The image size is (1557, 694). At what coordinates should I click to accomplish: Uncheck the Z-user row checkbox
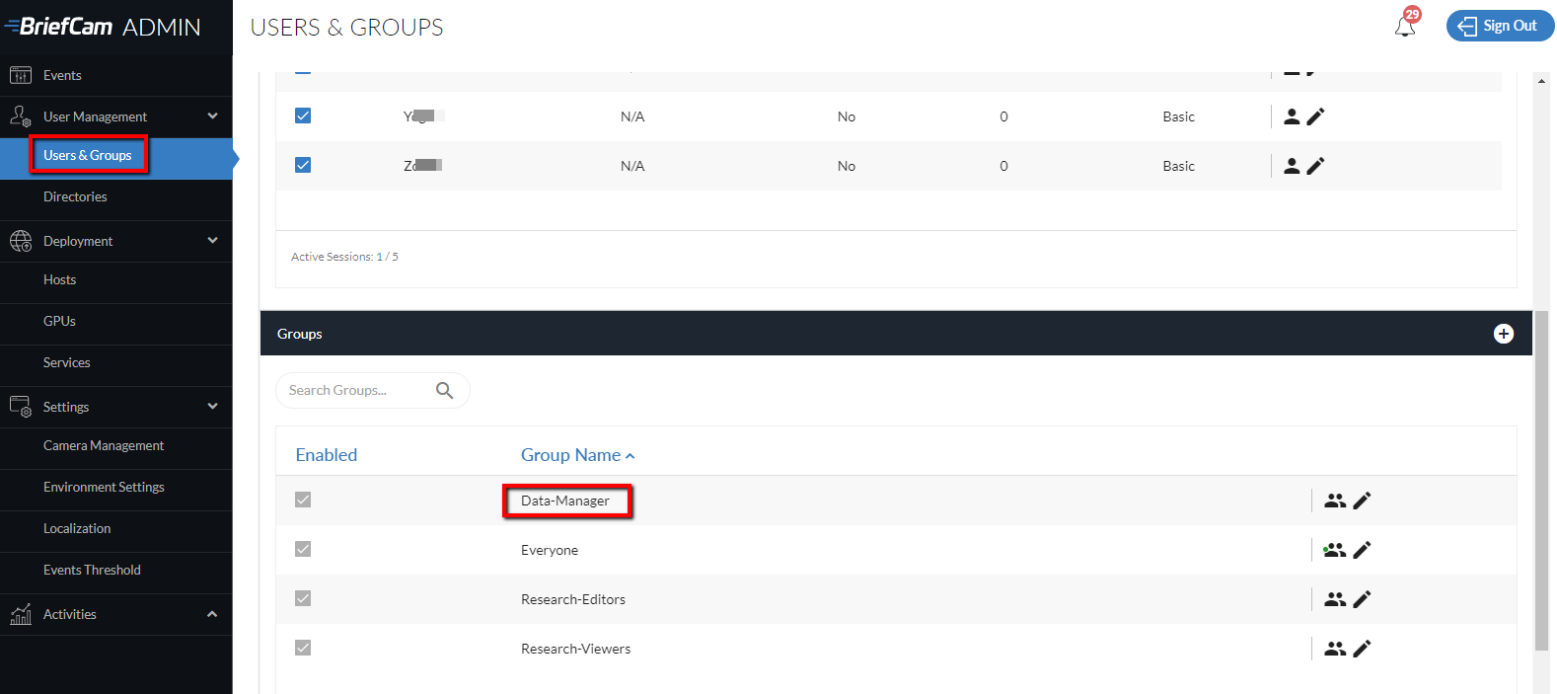coord(303,165)
